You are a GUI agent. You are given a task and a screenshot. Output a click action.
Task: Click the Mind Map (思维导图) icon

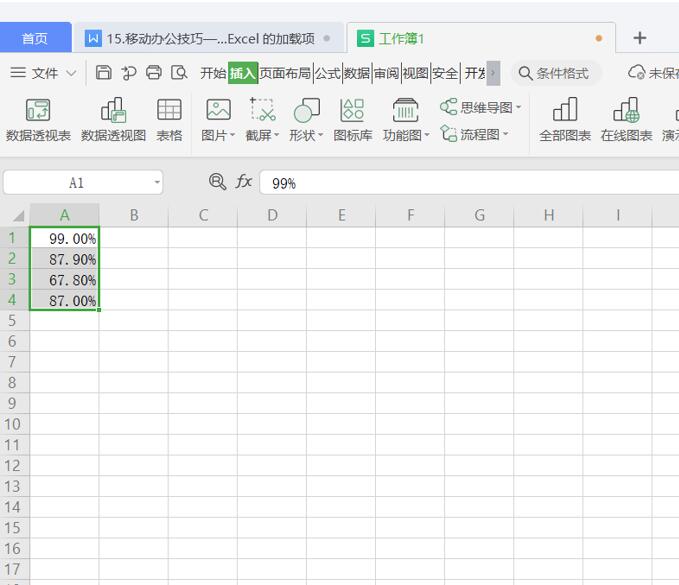449,107
